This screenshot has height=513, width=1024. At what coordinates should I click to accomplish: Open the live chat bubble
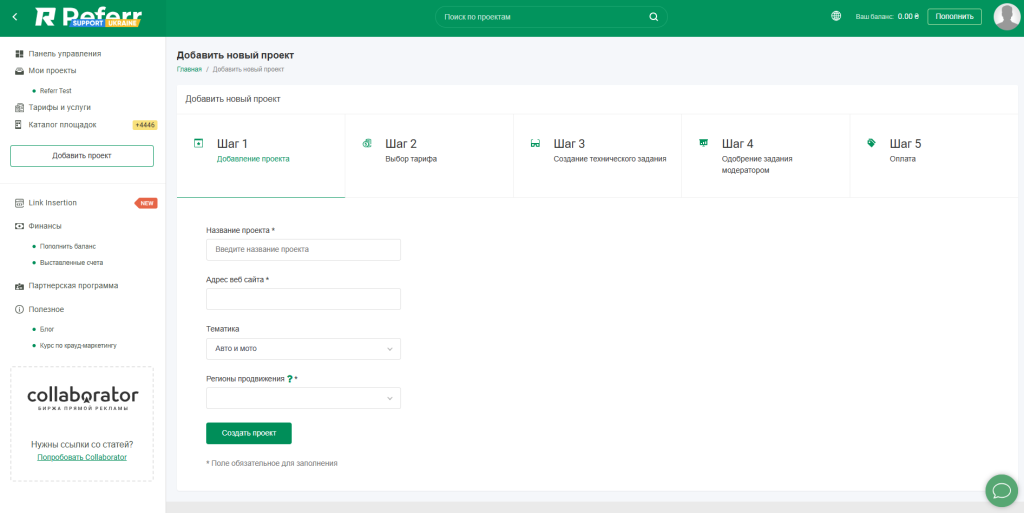[1001, 490]
